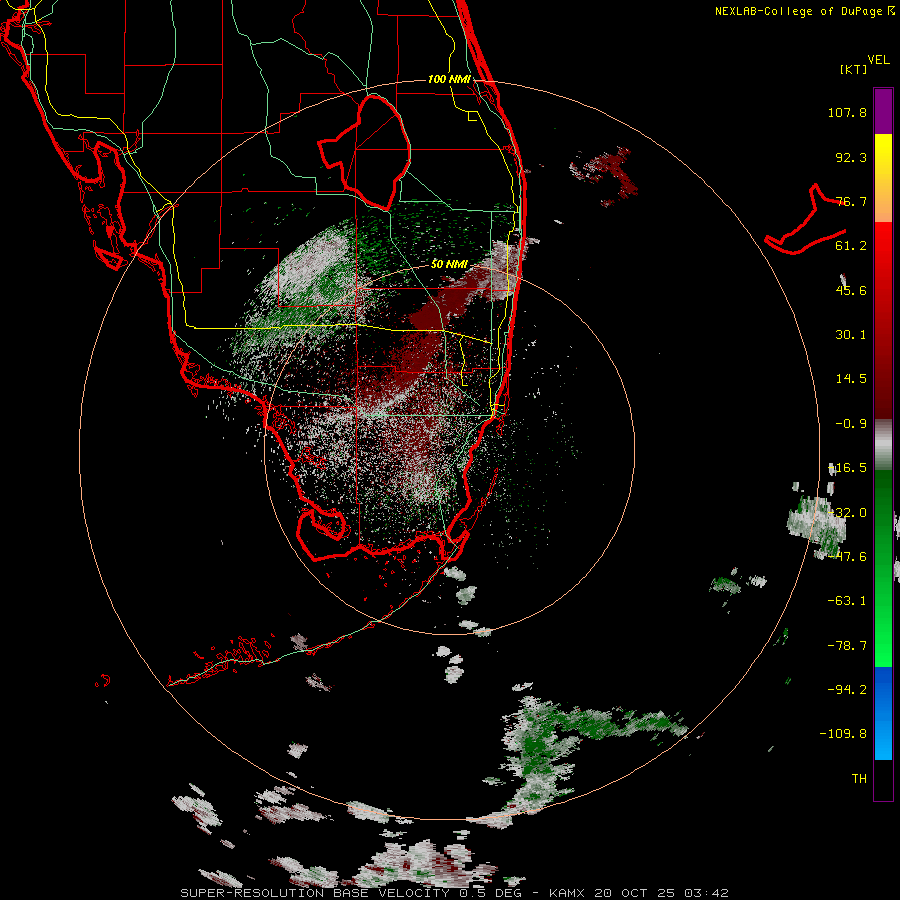The image size is (900, 900).
Task: Click the -16.5 velocity scale value
Action: pos(847,468)
